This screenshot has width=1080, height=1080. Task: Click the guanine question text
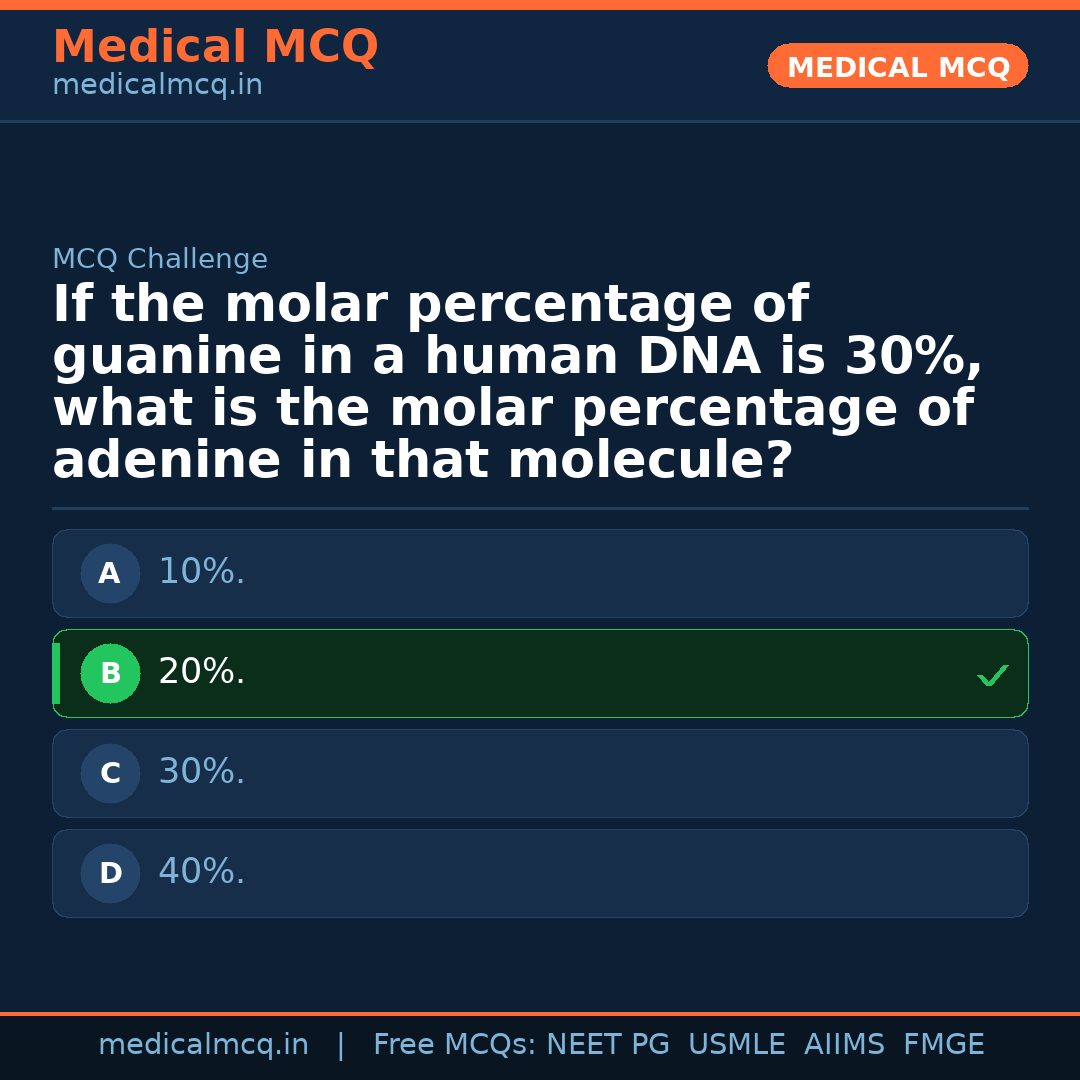[517, 383]
